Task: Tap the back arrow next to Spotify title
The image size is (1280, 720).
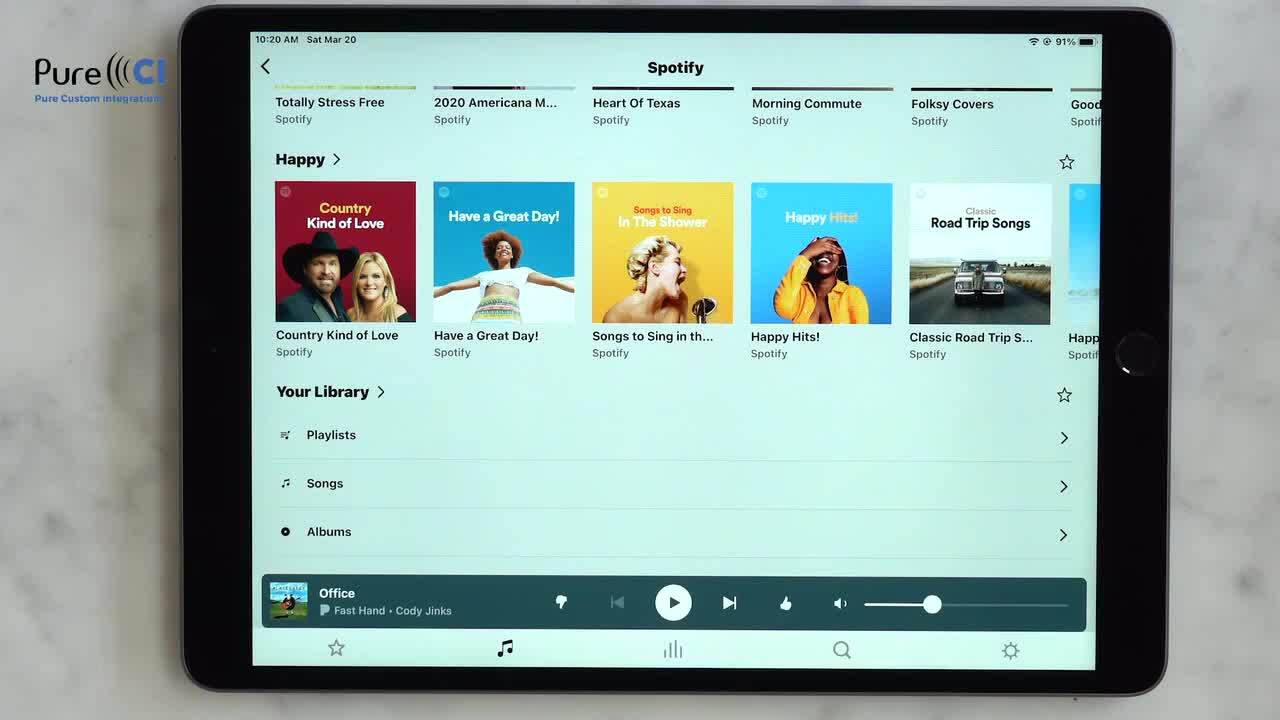Action: (x=265, y=66)
